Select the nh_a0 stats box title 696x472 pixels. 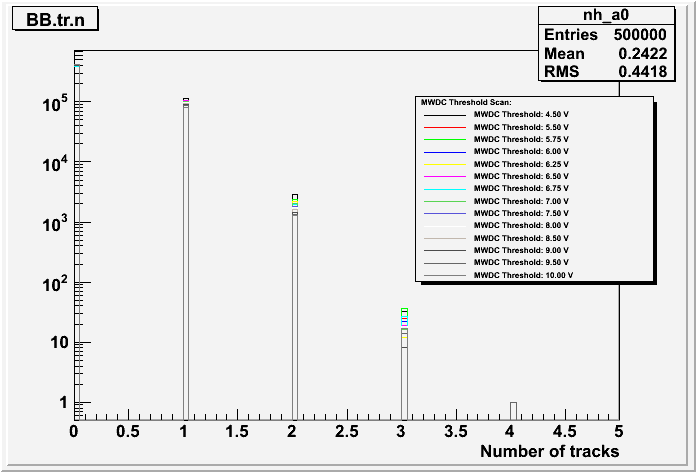(606, 16)
